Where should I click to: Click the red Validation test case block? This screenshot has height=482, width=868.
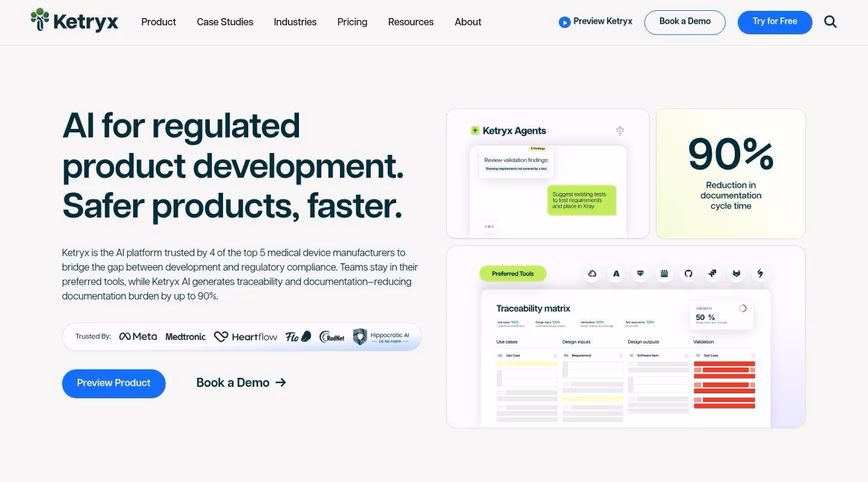point(724,385)
